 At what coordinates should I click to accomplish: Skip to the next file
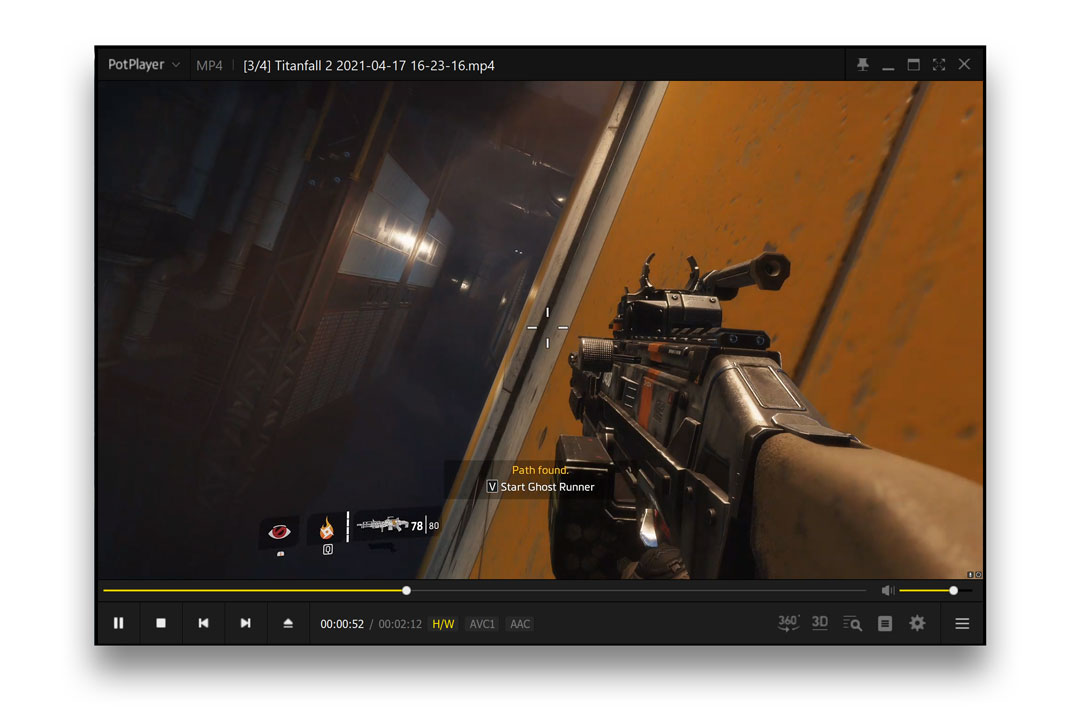pos(245,623)
